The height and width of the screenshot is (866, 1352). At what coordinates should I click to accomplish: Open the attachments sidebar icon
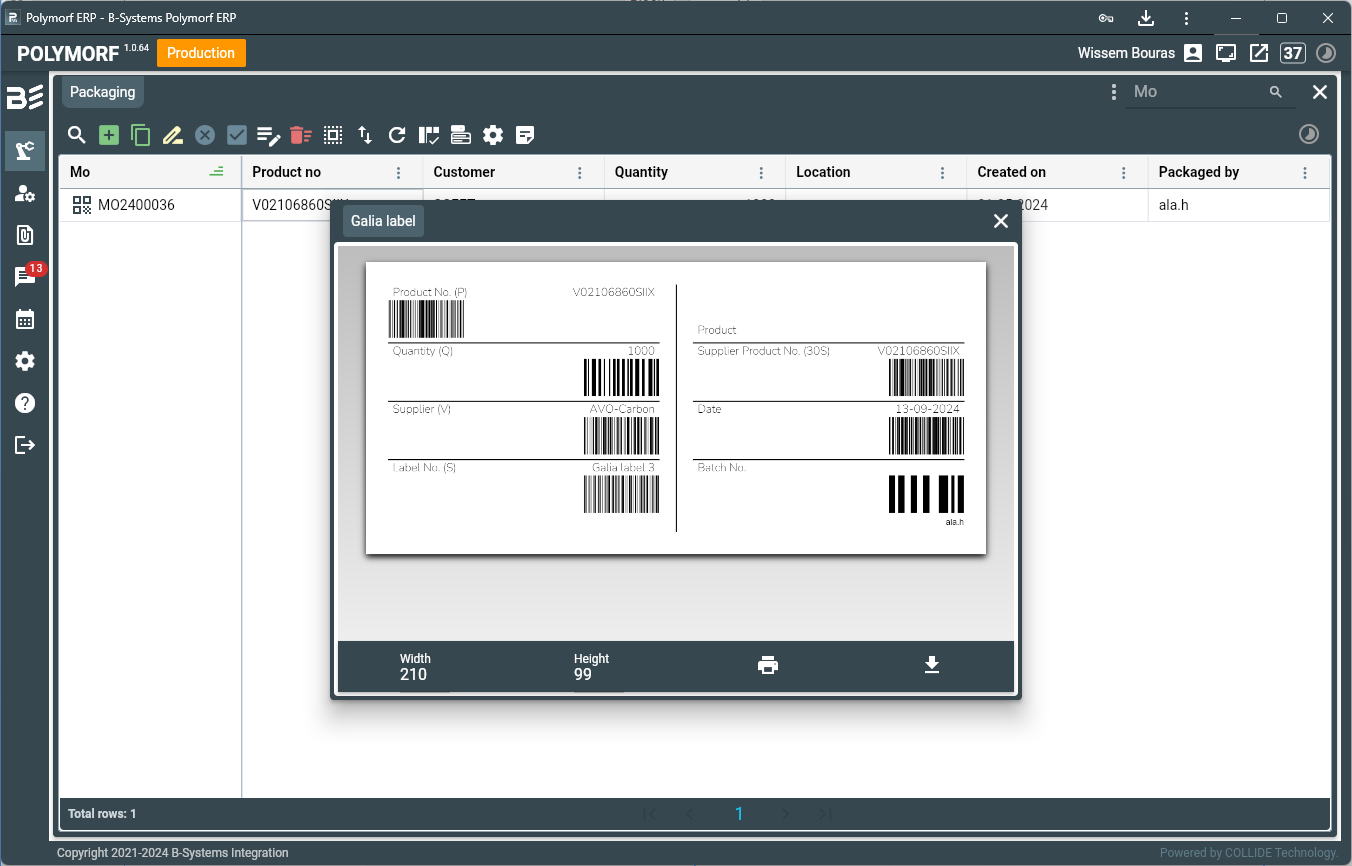pos(25,235)
